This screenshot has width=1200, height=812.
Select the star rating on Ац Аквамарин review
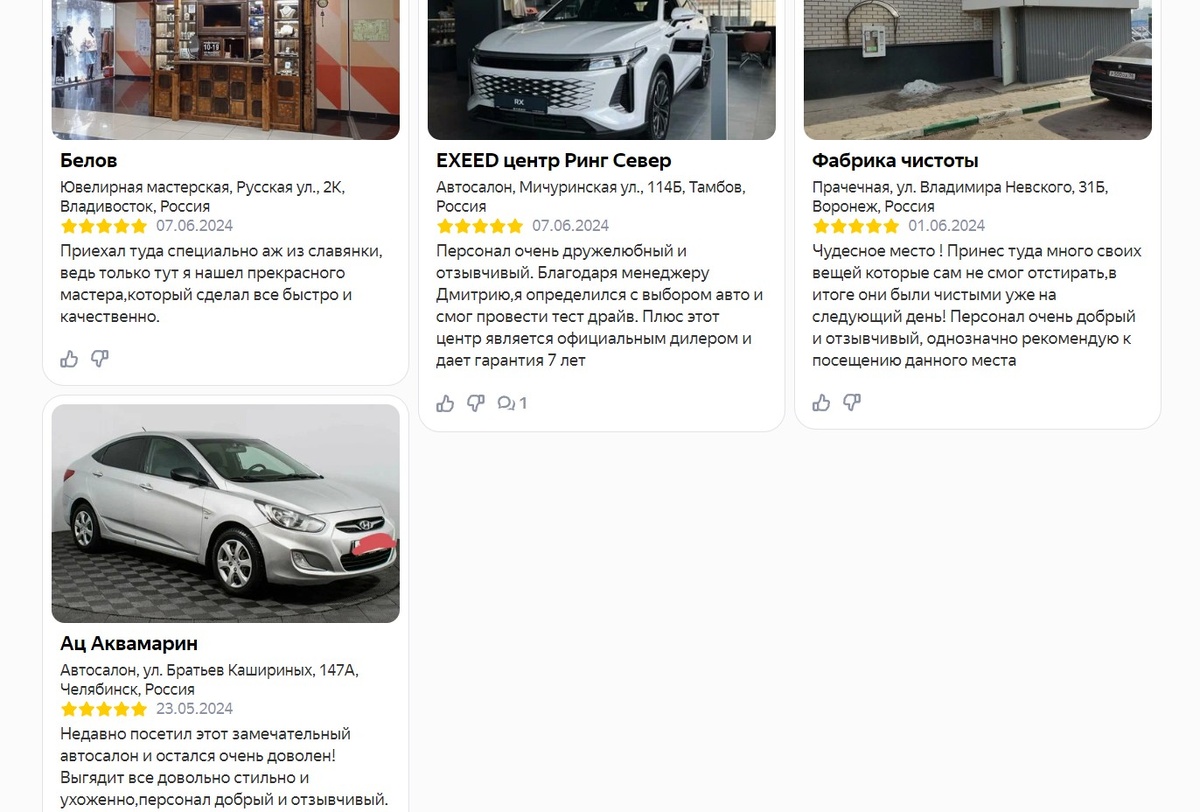click(104, 709)
